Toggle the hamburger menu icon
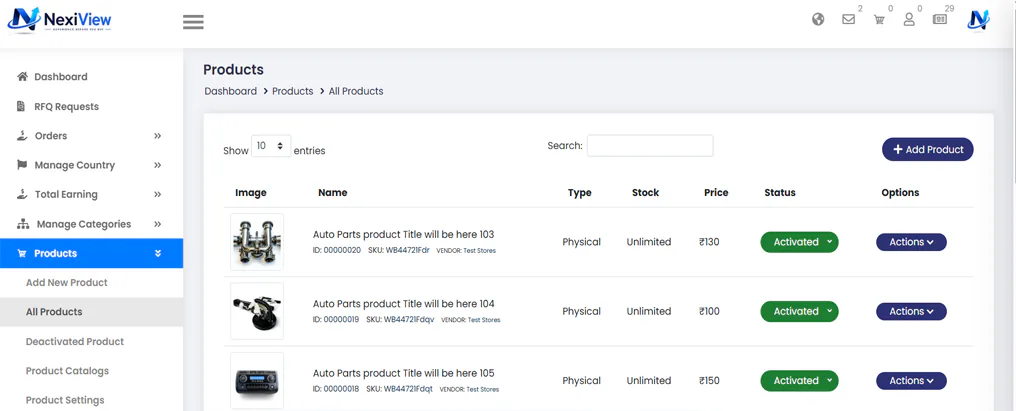The width and height of the screenshot is (1016, 411). click(x=193, y=22)
